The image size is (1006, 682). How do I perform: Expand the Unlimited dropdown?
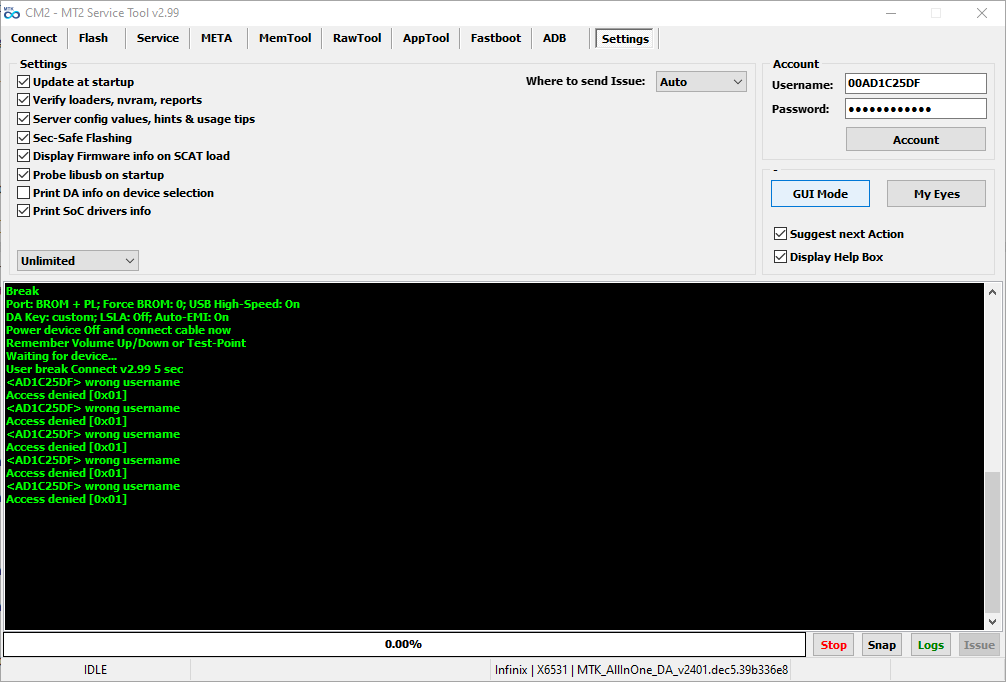78,261
